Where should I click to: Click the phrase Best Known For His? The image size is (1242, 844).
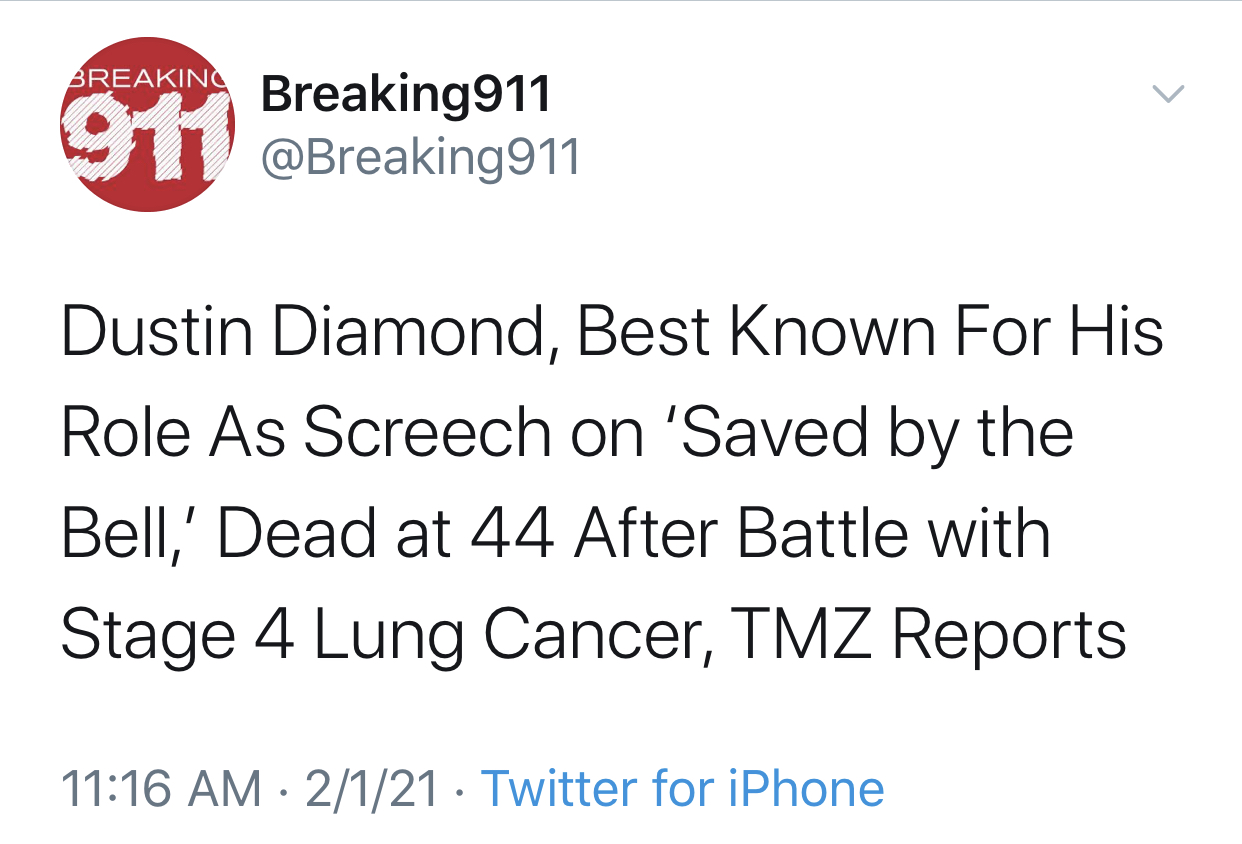pos(870,333)
